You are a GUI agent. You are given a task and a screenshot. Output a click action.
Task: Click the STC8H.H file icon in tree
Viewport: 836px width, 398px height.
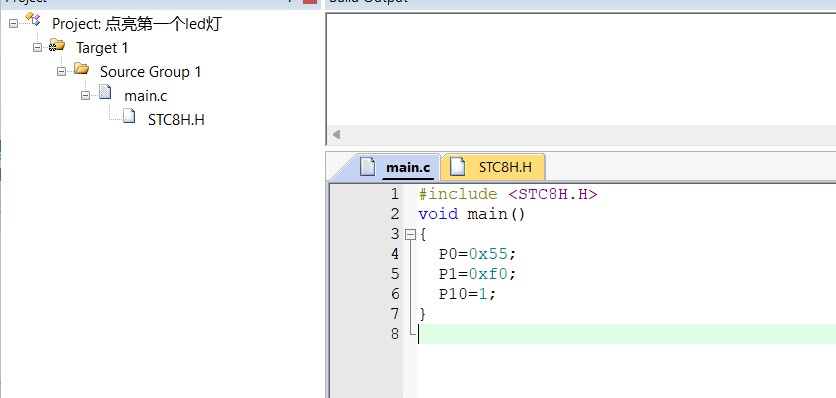[129, 116]
